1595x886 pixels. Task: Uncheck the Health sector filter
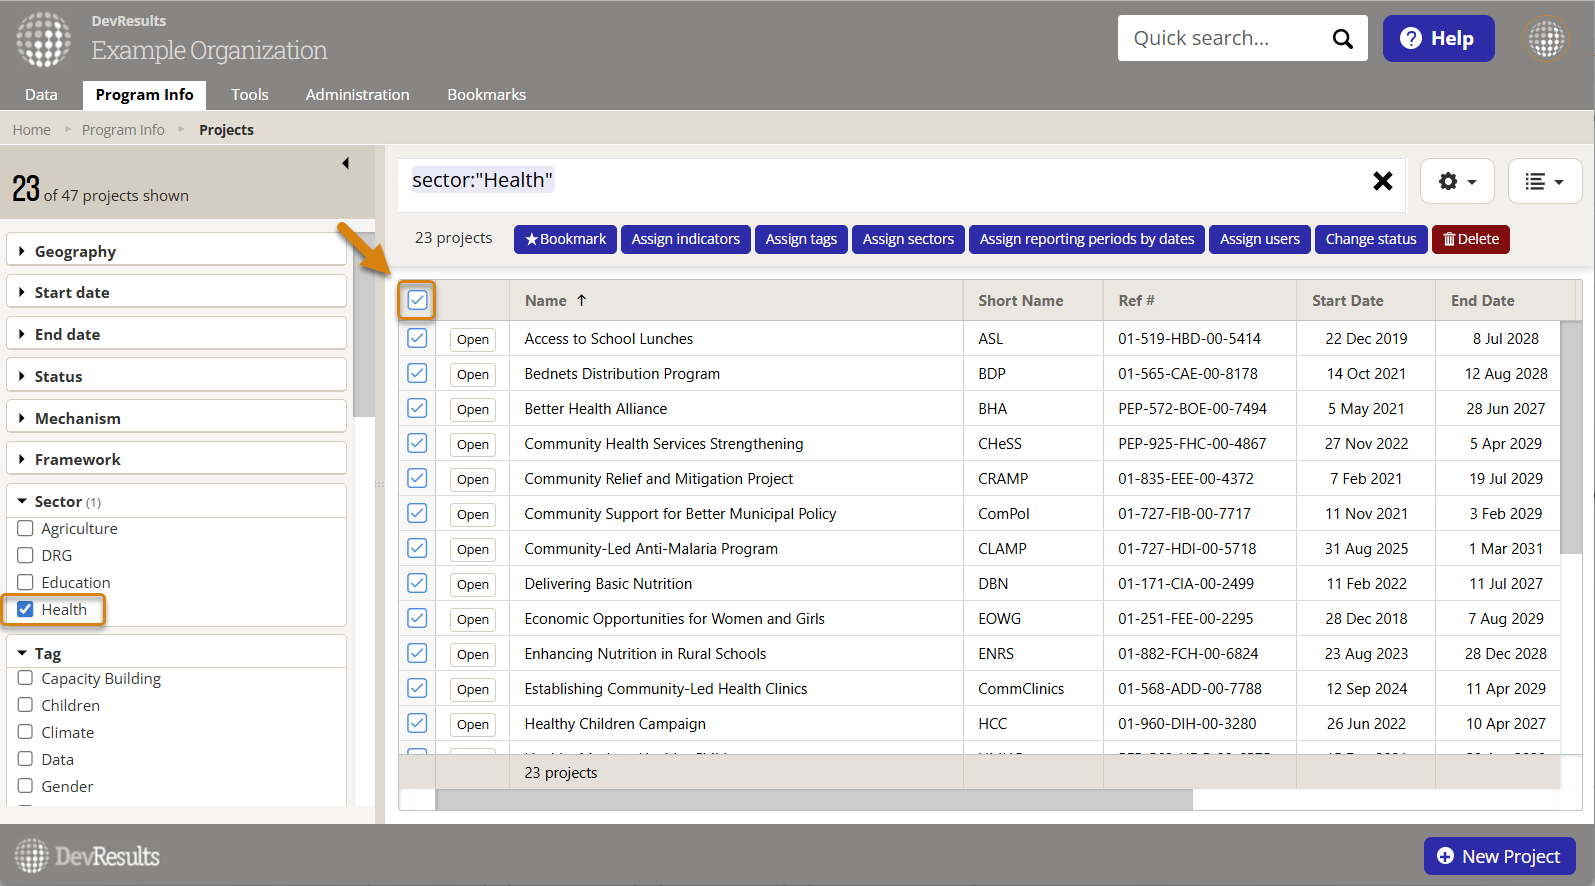point(26,609)
